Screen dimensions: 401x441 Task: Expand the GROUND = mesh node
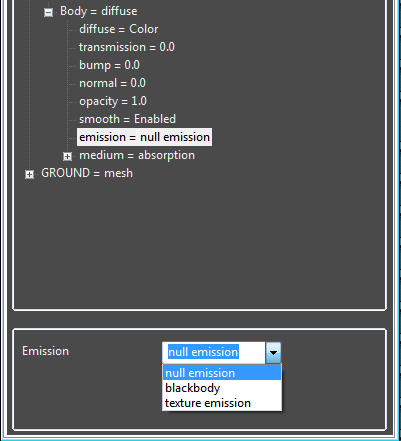click(29, 174)
